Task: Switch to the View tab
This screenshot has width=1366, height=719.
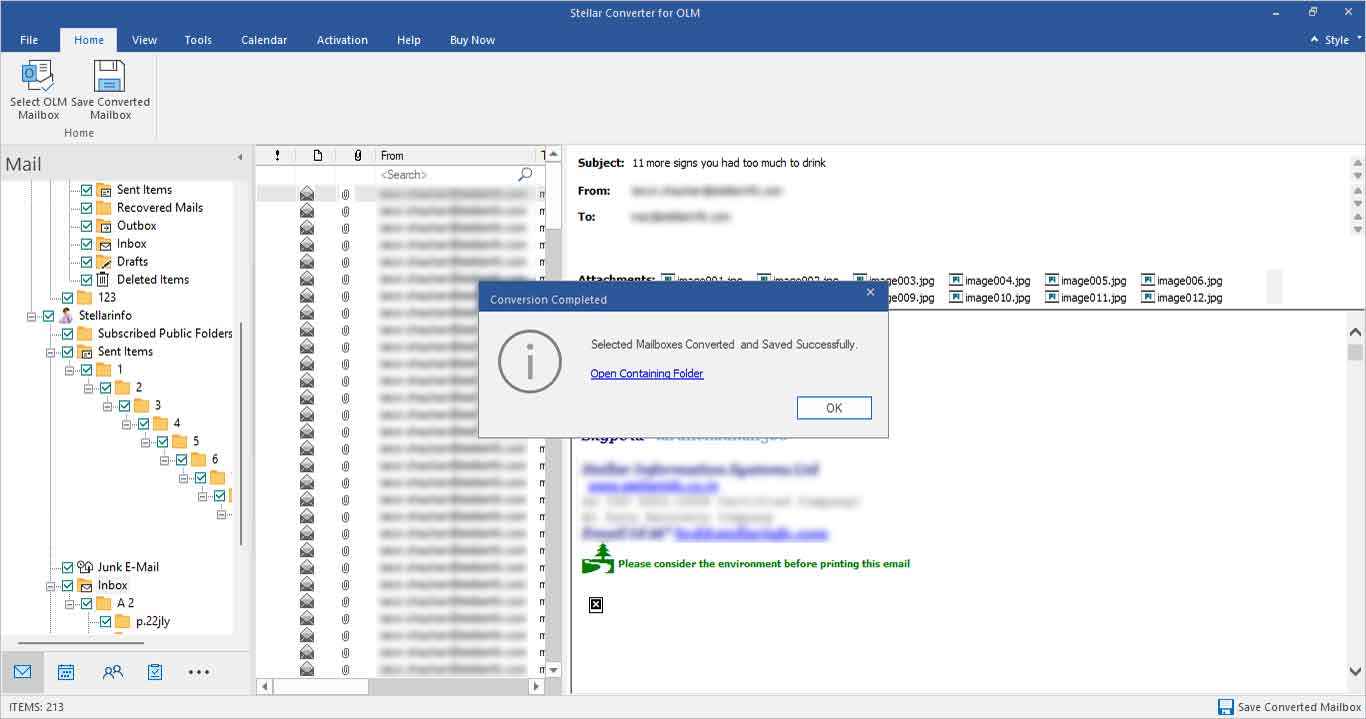Action: click(144, 40)
